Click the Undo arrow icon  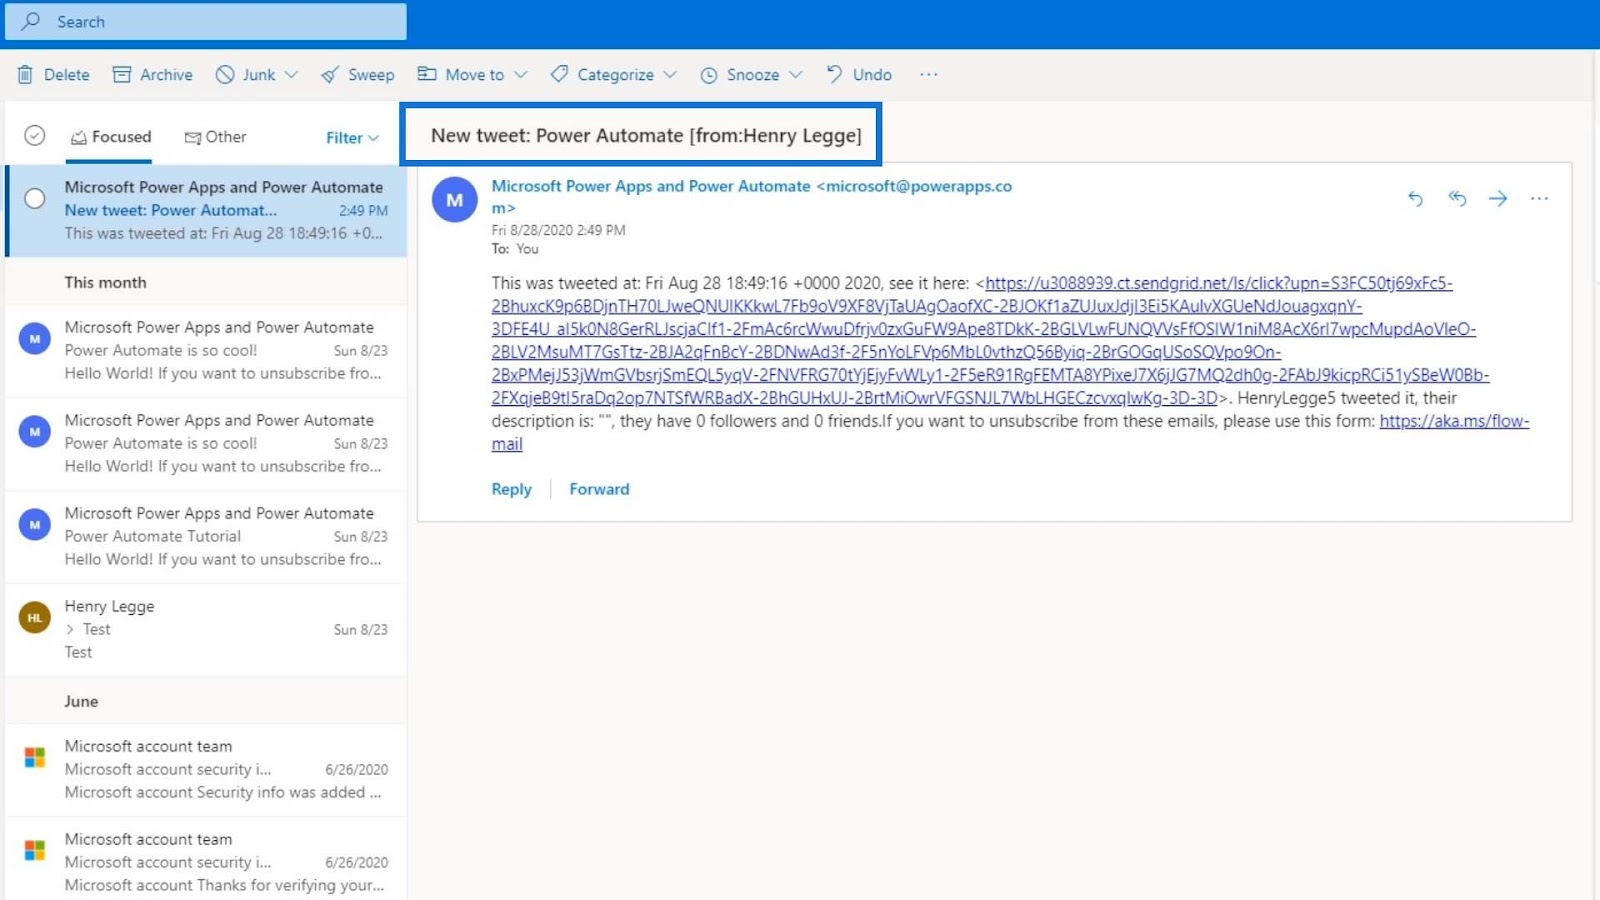pos(834,74)
